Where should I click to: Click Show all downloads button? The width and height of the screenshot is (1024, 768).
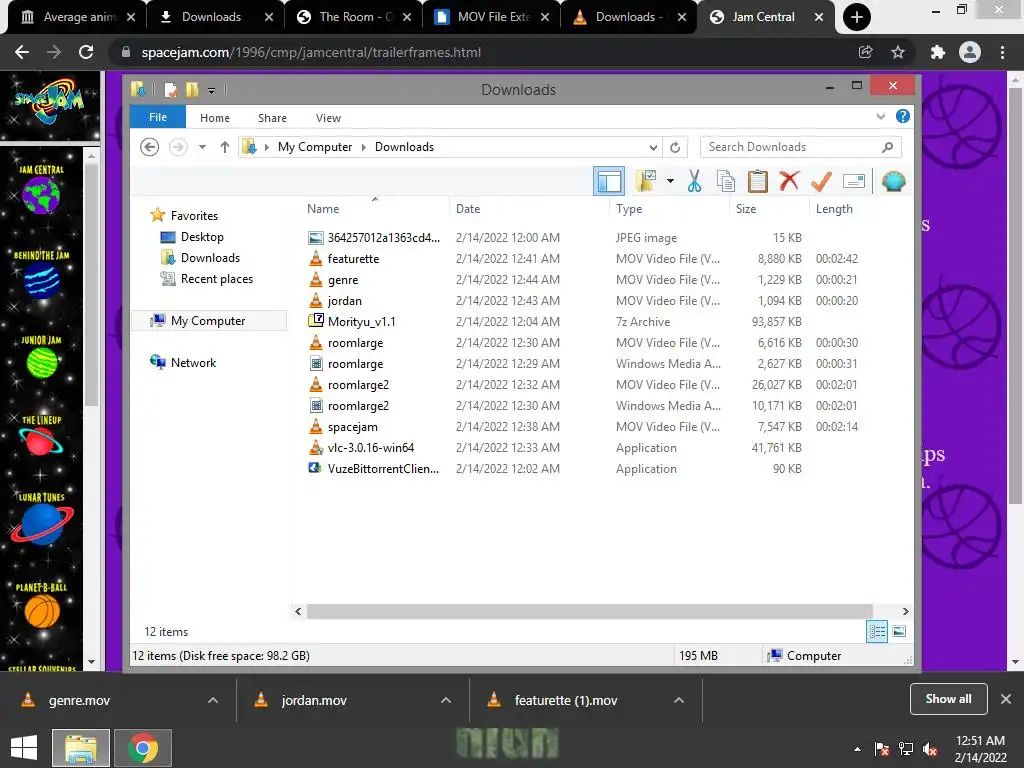coord(948,699)
